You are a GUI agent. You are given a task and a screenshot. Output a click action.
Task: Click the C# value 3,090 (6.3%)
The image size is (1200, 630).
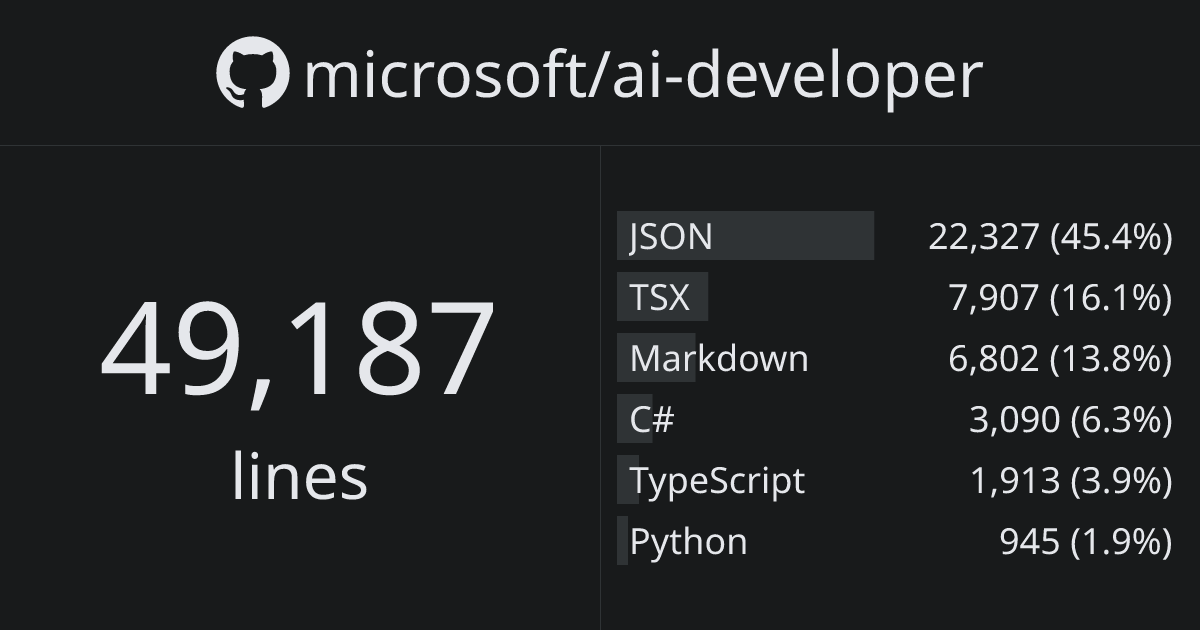[x=1070, y=420]
